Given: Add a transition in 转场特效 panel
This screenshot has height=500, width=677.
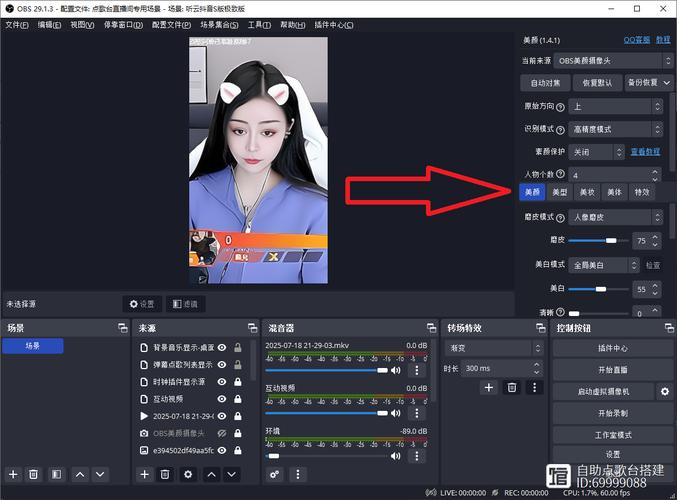Looking at the screenshot, I should tap(489, 387).
